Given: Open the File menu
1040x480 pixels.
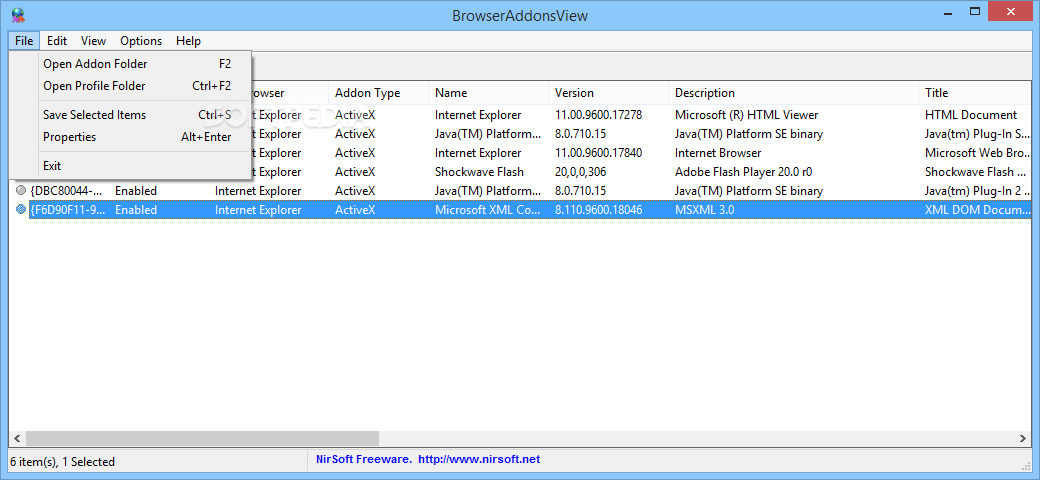Looking at the screenshot, I should pyautogui.click(x=24, y=40).
